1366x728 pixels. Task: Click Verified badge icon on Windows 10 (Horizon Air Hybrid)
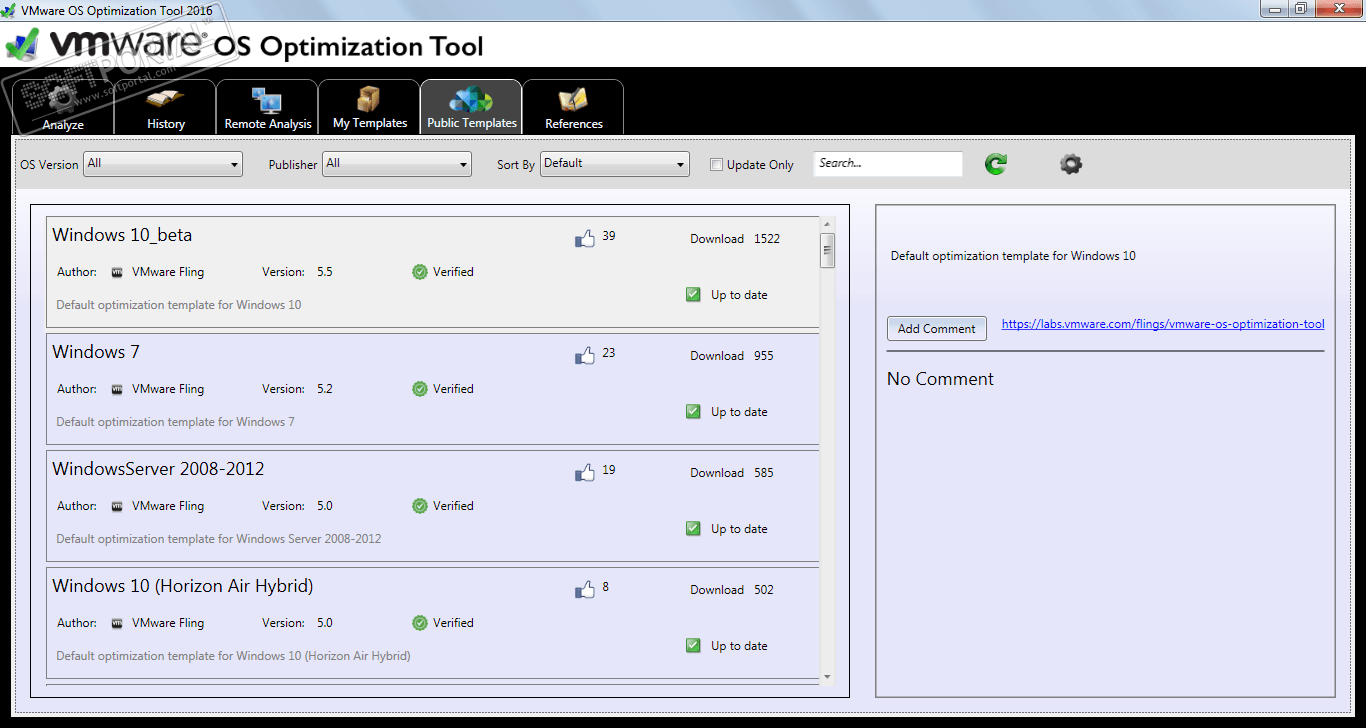click(x=420, y=623)
